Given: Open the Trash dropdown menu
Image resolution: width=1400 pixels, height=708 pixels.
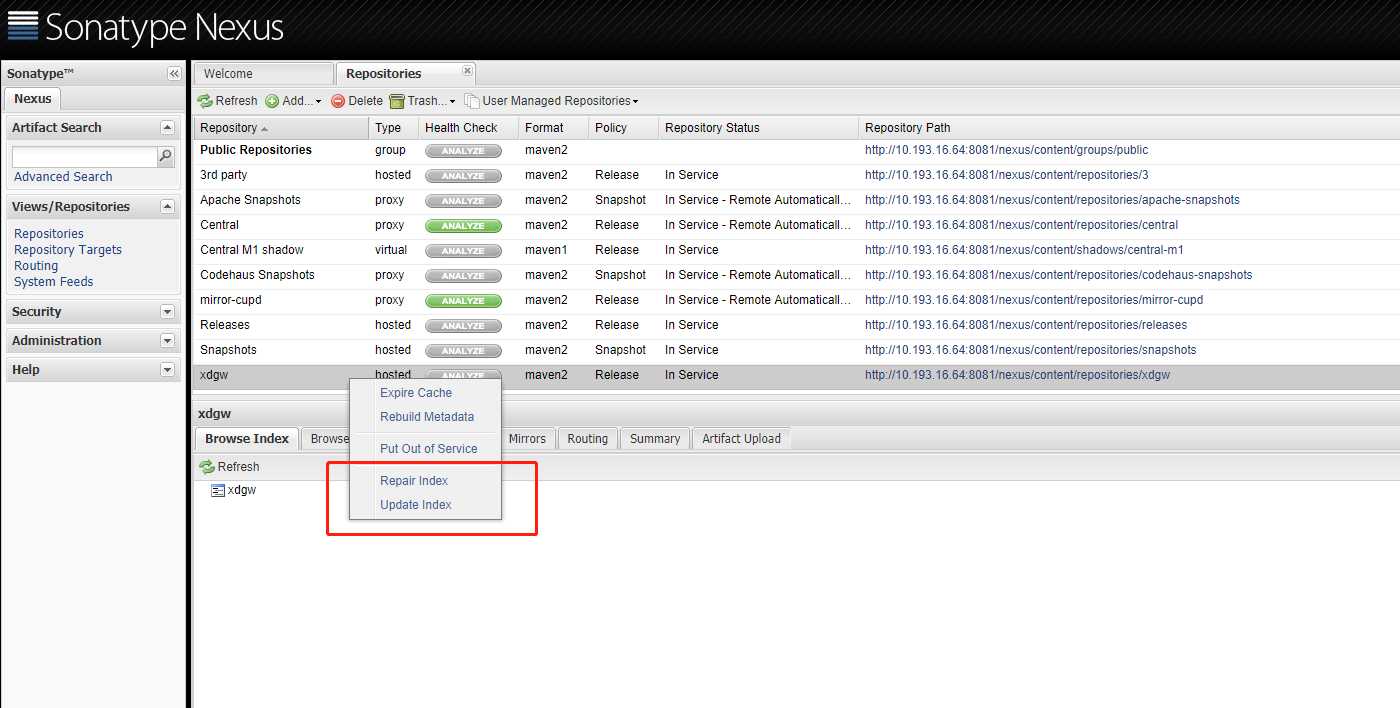Looking at the screenshot, I should (x=422, y=101).
